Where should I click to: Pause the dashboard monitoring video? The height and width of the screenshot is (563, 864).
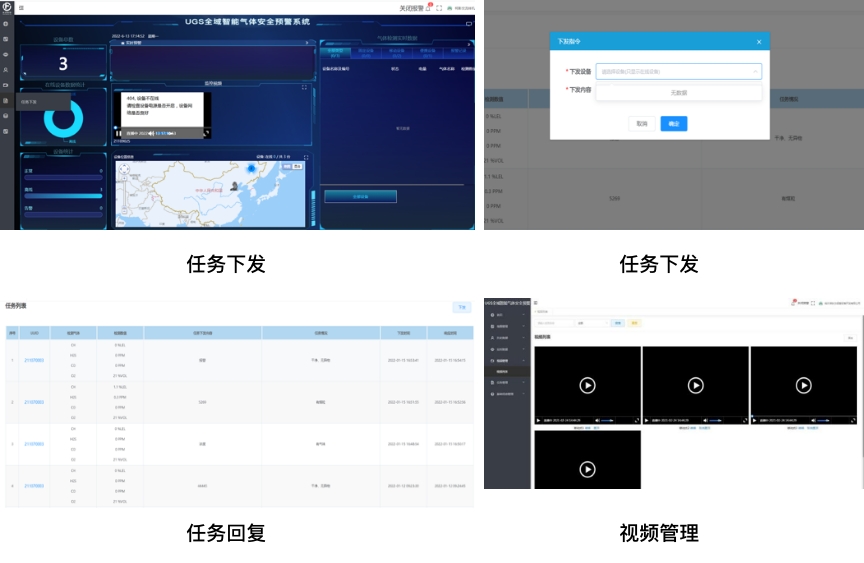(118, 133)
